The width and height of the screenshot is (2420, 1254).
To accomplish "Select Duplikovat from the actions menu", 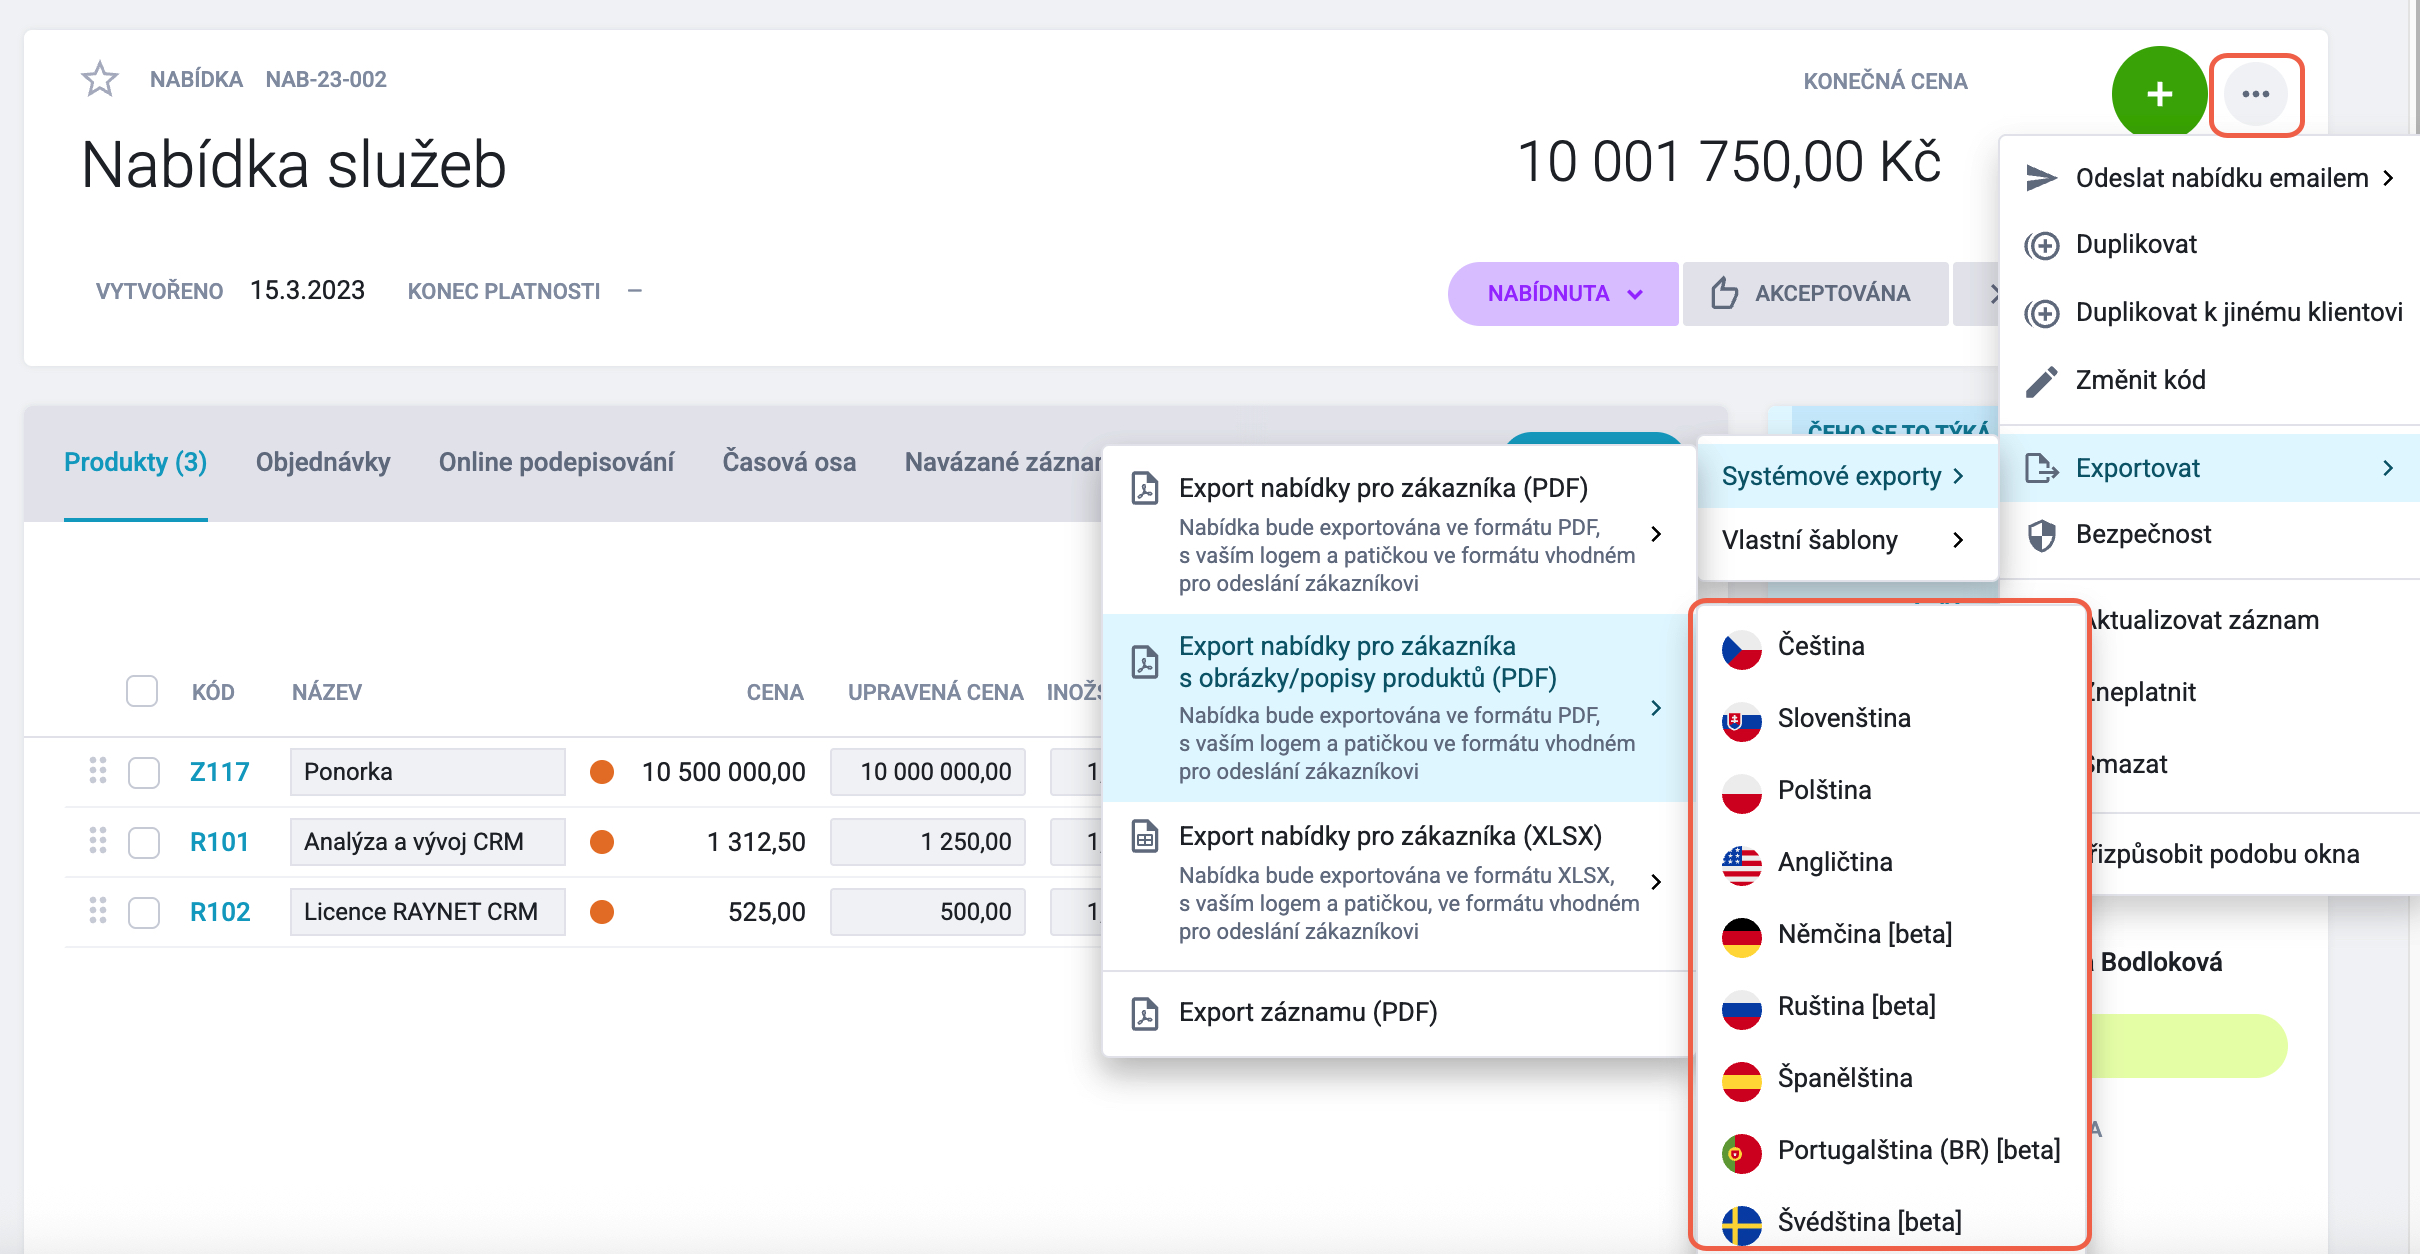I will coord(2136,245).
